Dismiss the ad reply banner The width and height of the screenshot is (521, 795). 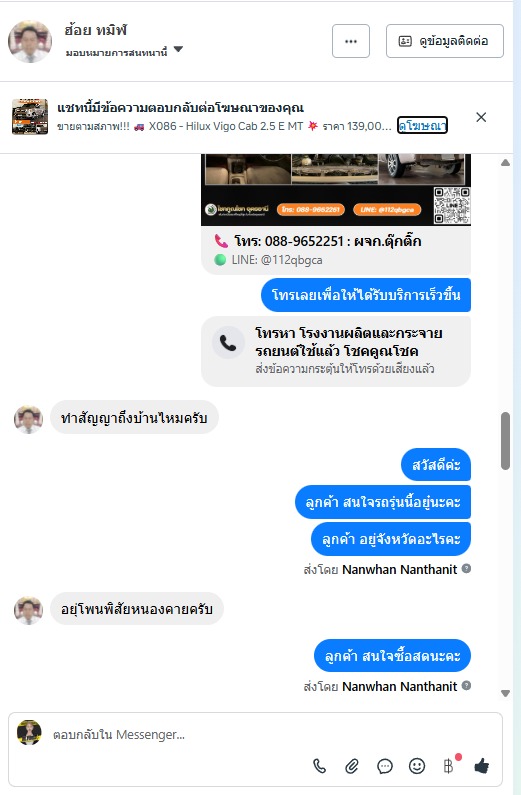coord(481,117)
